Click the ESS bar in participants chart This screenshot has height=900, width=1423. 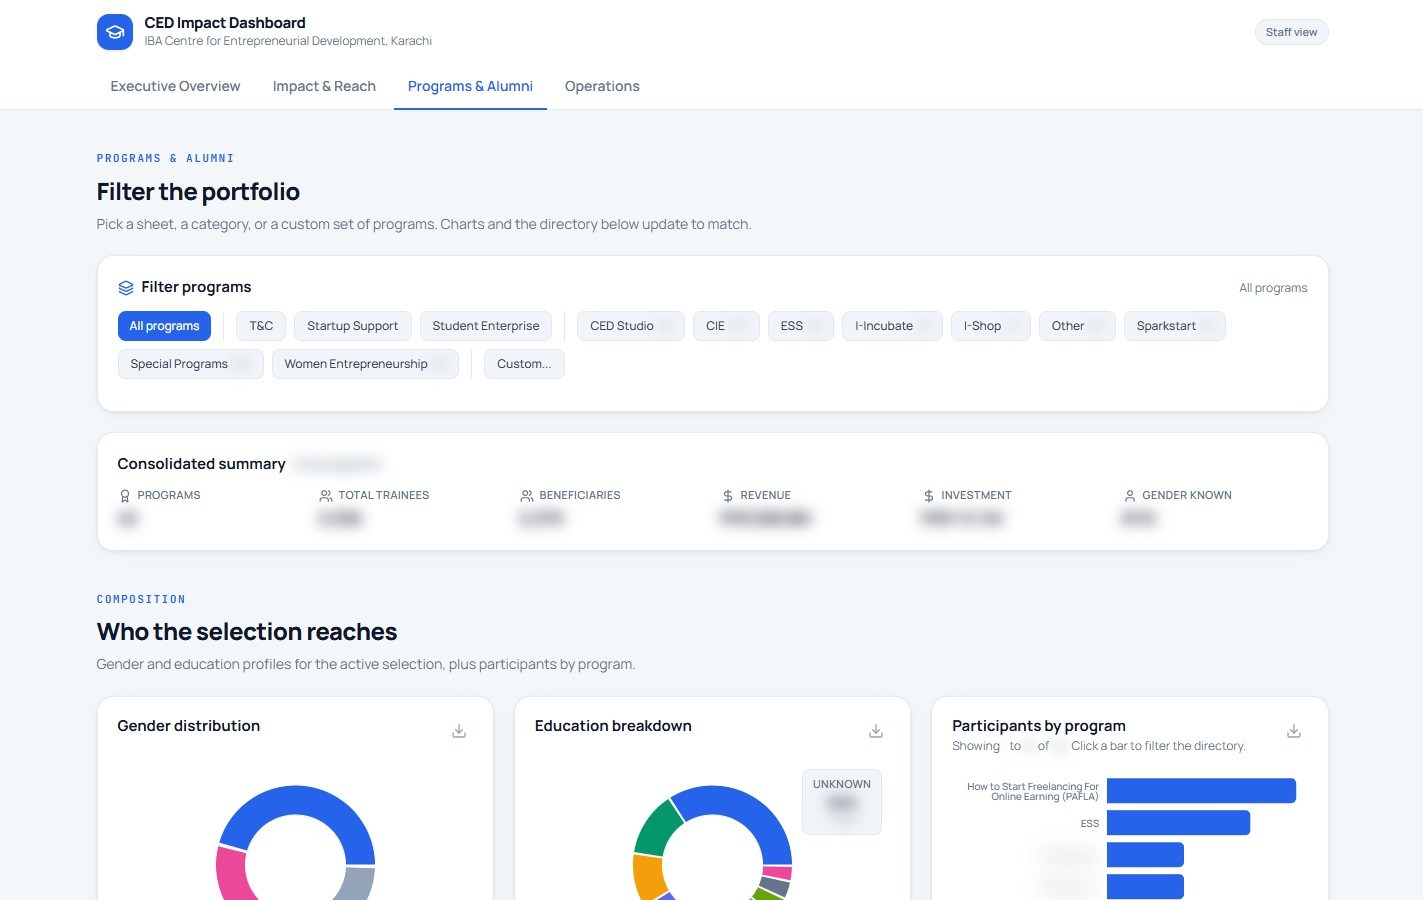click(x=1178, y=823)
